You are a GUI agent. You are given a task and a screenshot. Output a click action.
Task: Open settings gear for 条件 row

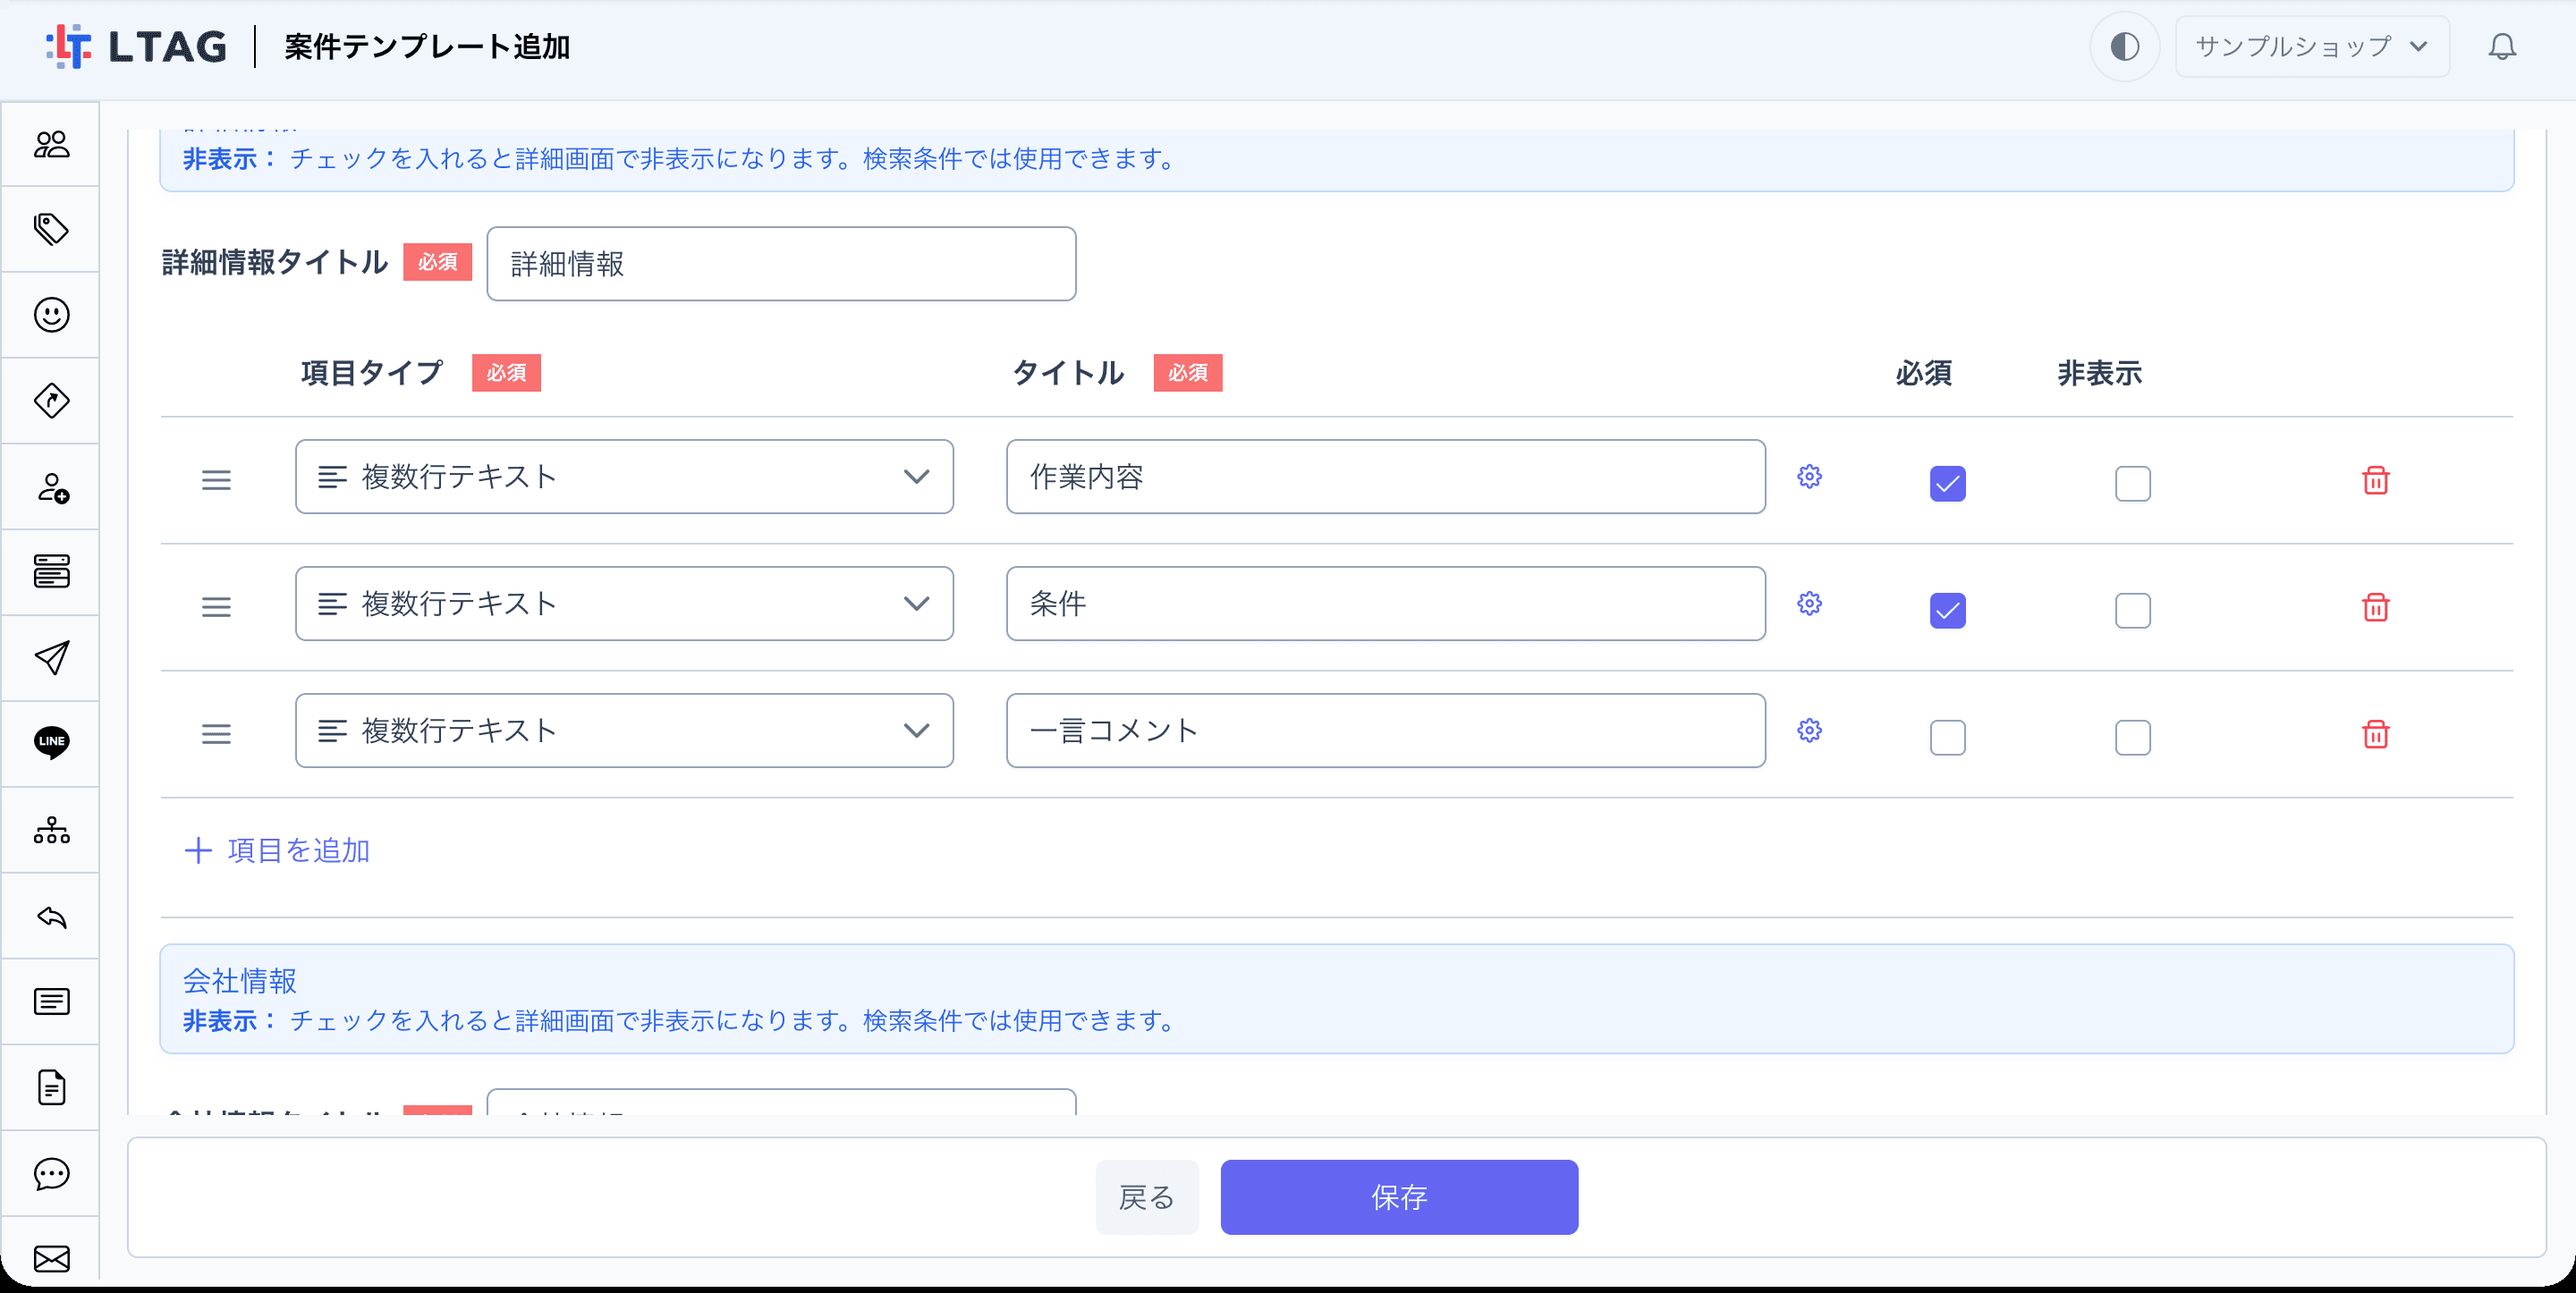pos(1809,604)
